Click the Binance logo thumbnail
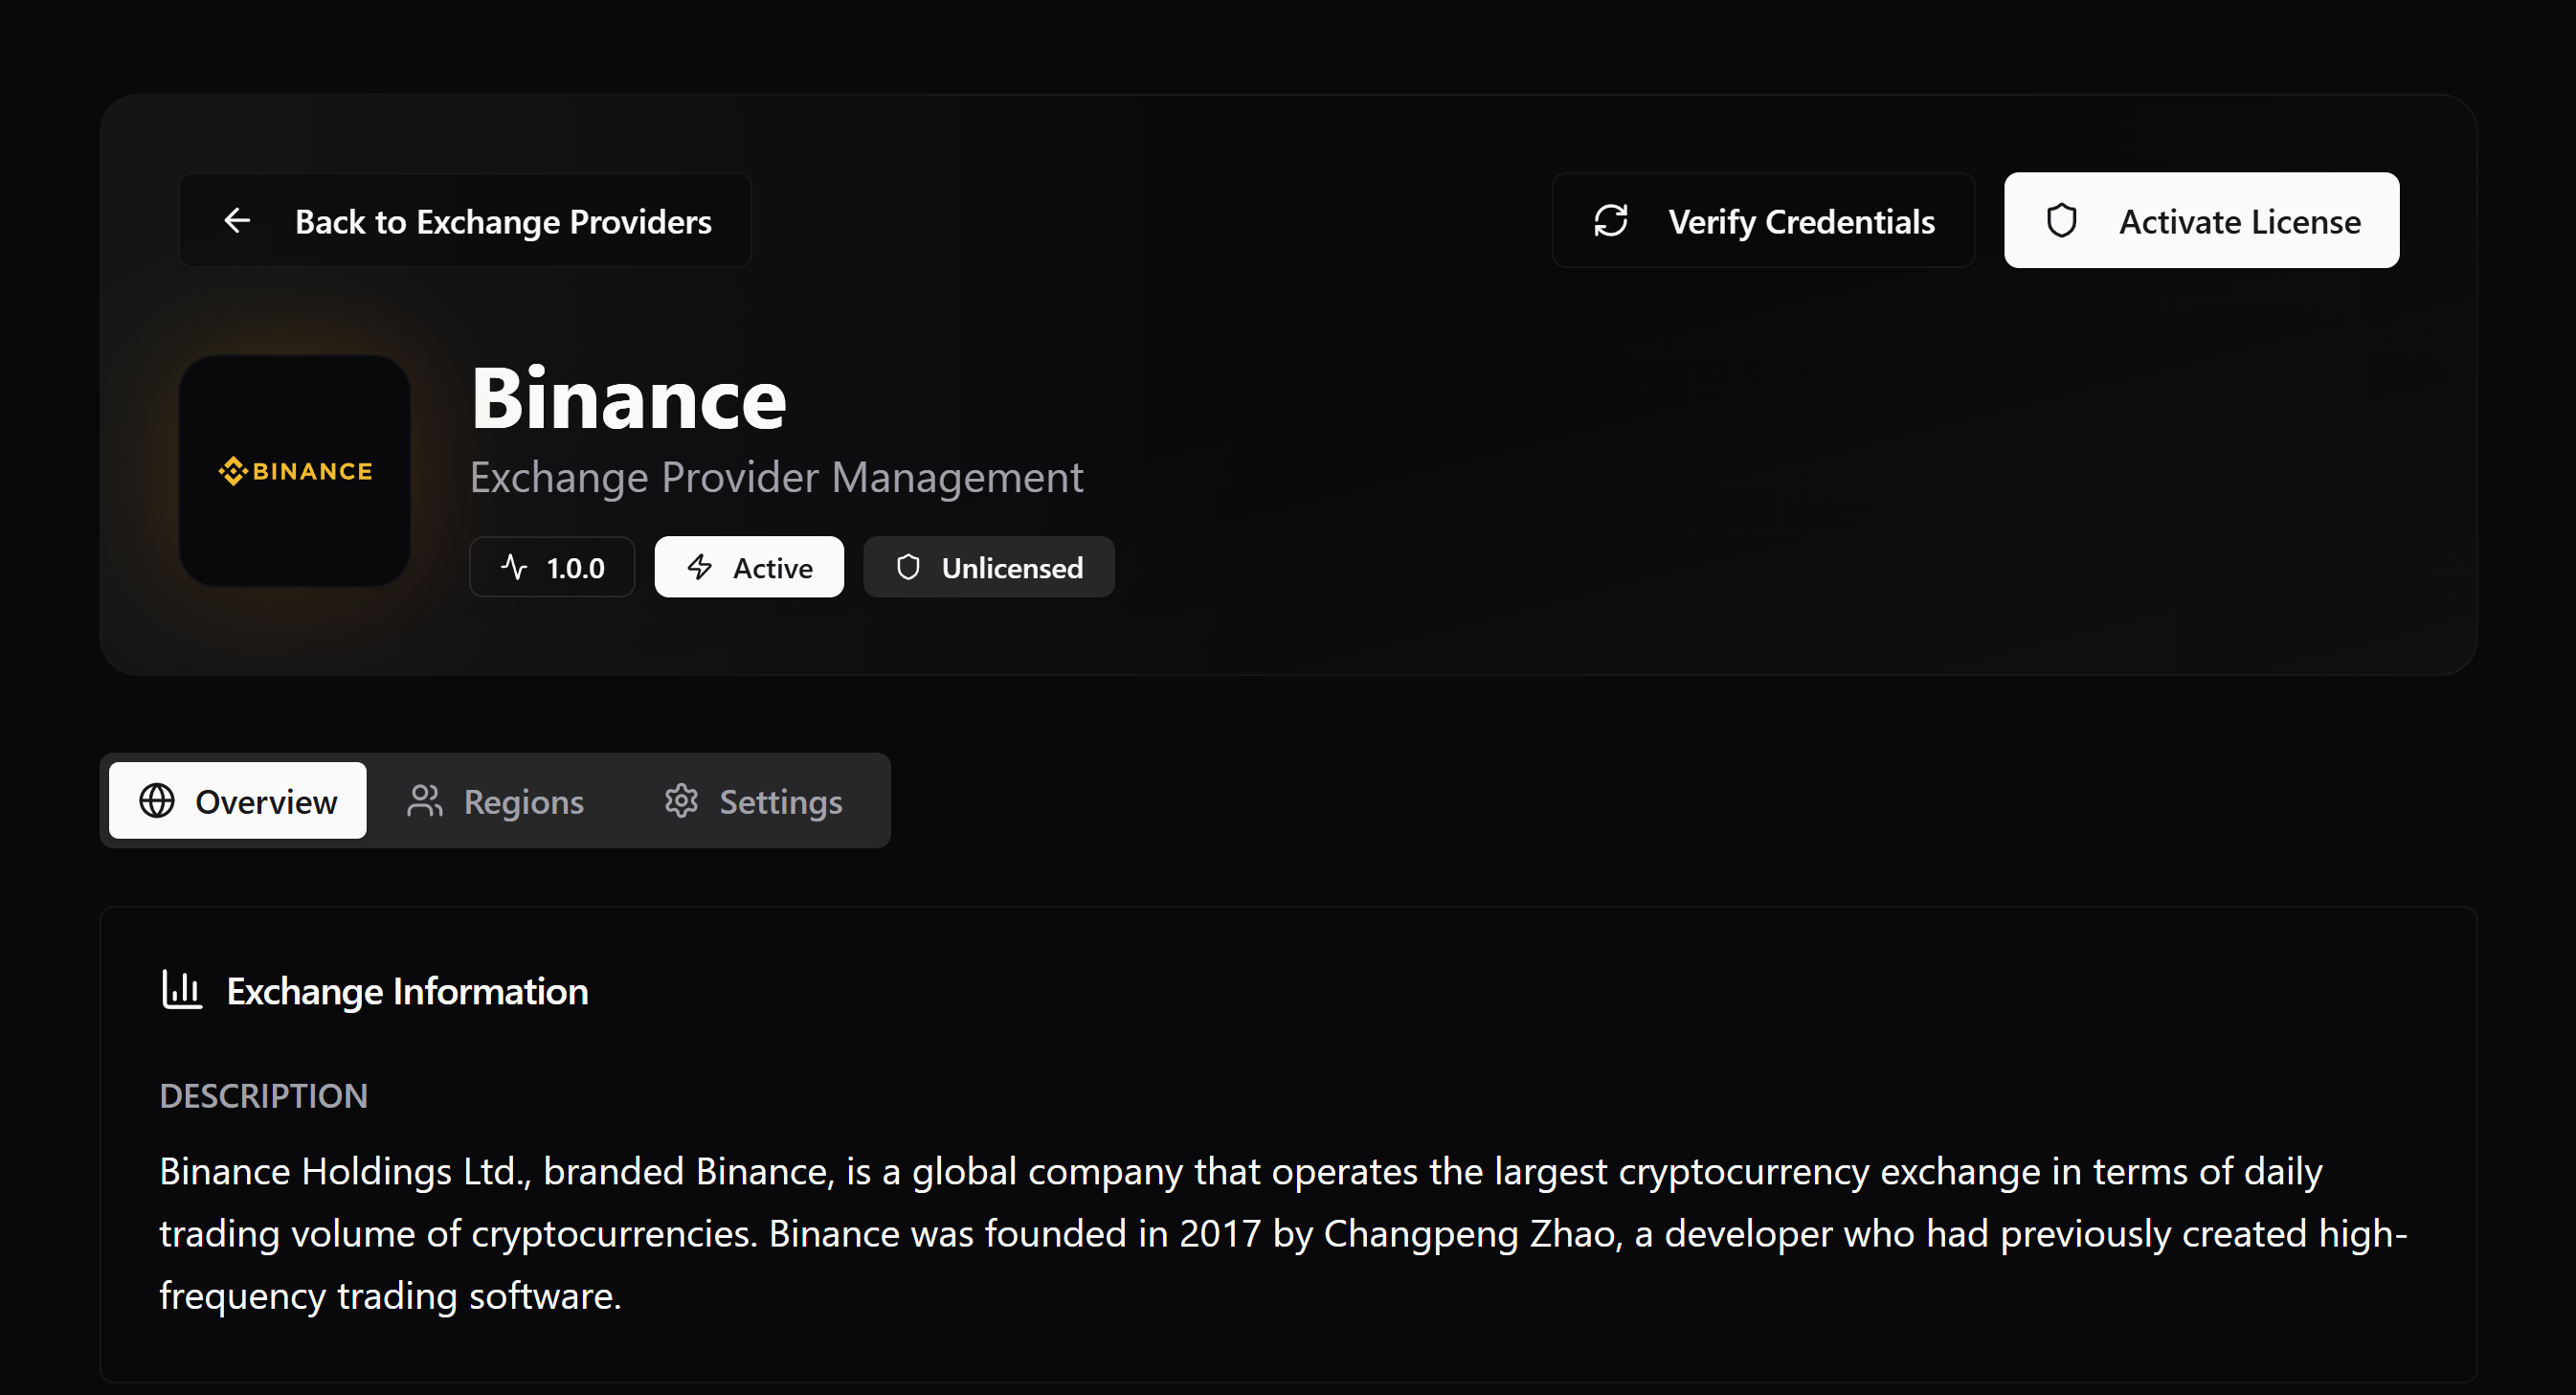 294,470
